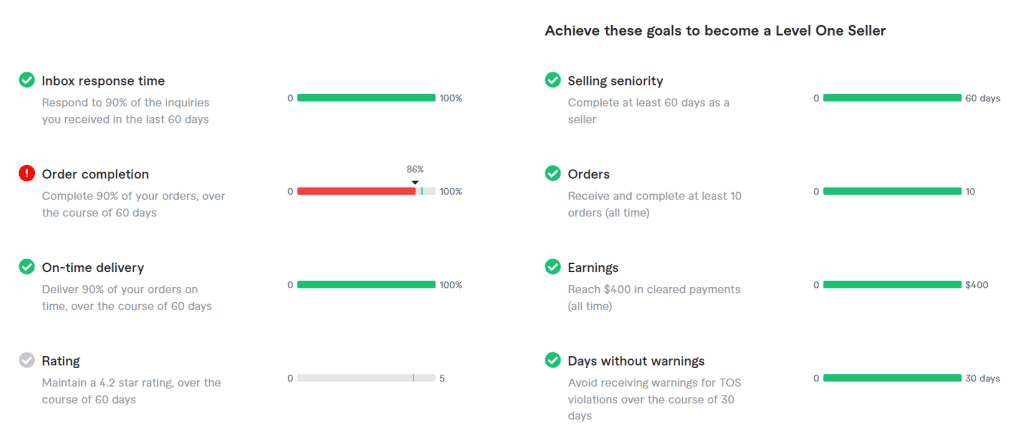Click the red Order completion progress bar
Image resolution: width=1024 pixels, height=447 pixels.
tap(356, 191)
